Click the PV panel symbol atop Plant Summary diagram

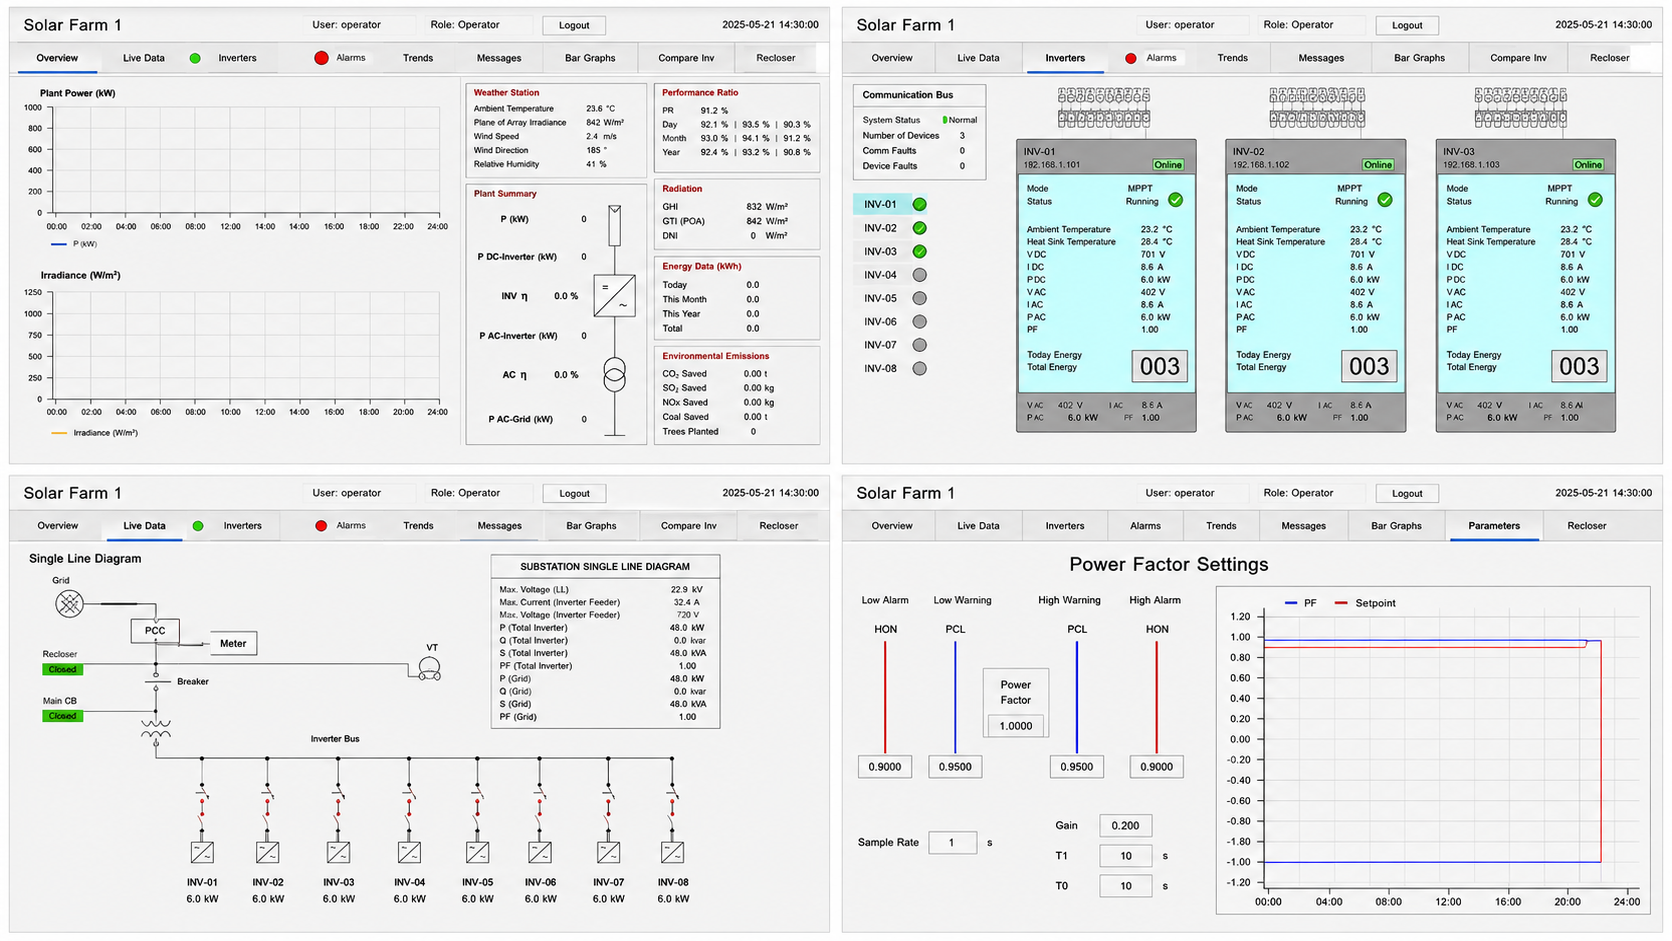614,225
